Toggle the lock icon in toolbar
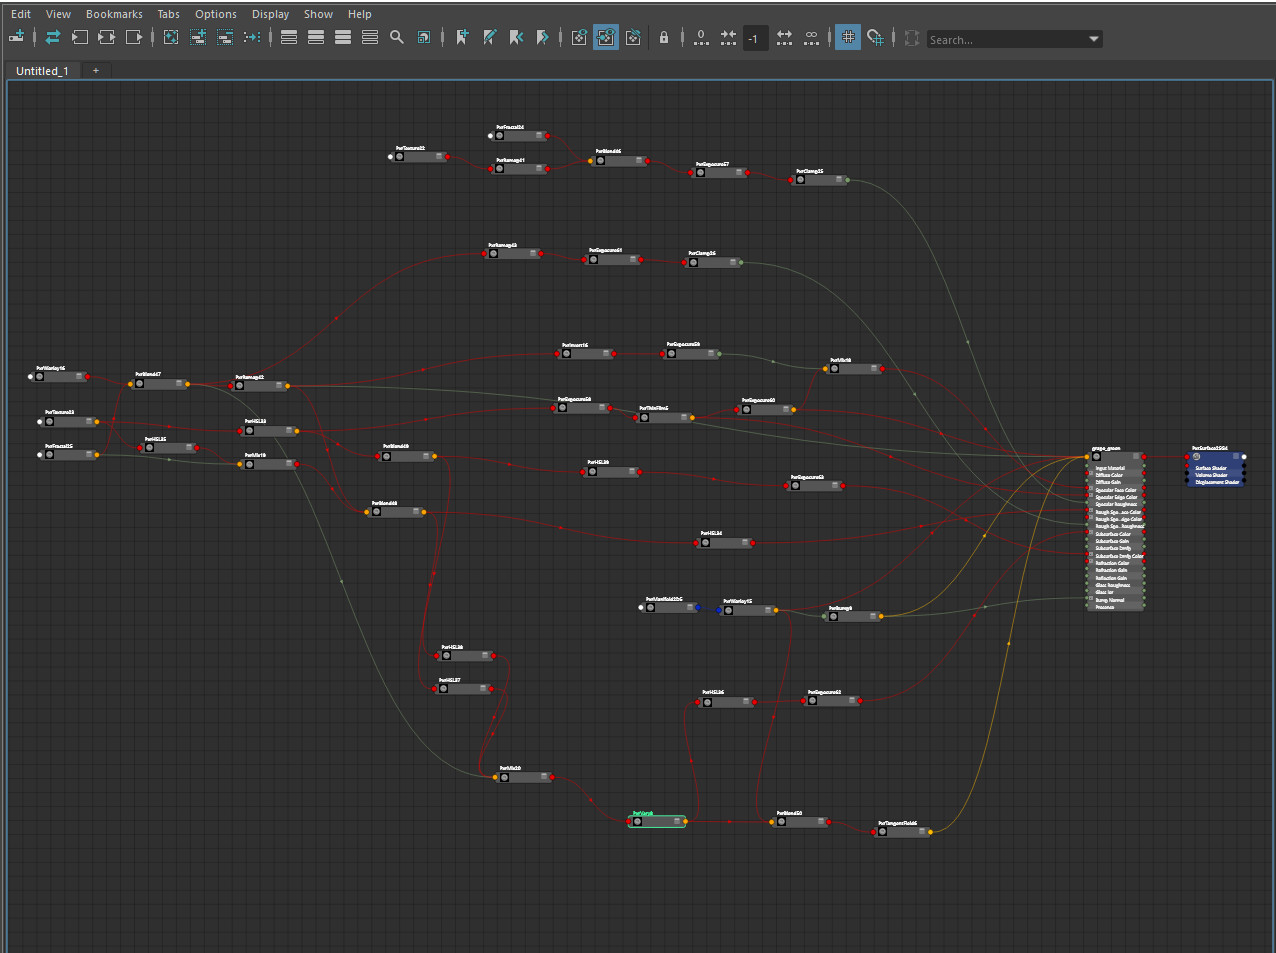This screenshot has height=953, width=1276. (x=663, y=37)
